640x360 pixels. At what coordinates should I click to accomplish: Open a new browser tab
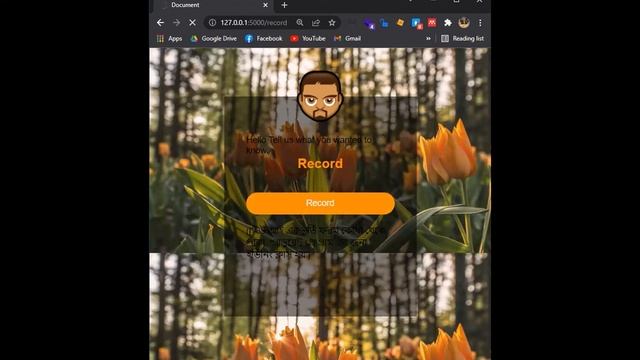[284, 5]
